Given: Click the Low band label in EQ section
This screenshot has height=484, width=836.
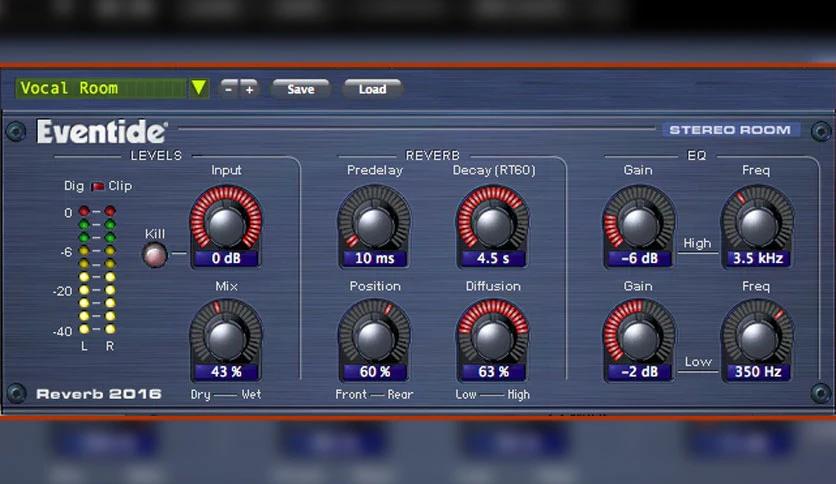Looking at the screenshot, I should pos(698,362).
